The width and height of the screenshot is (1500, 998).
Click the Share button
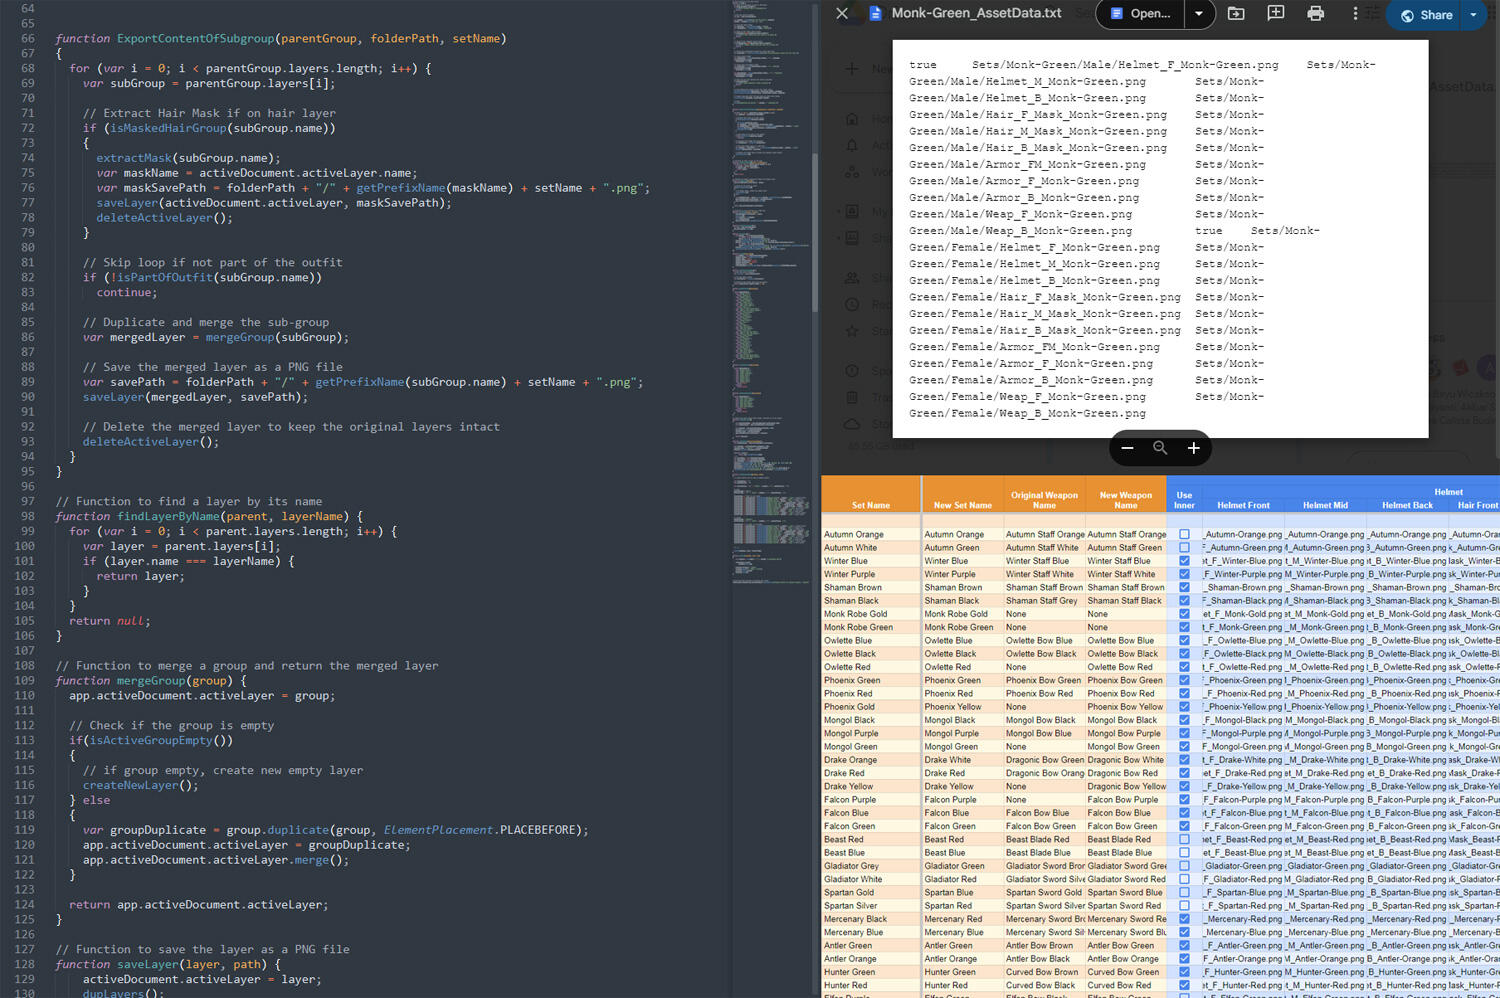point(1433,15)
